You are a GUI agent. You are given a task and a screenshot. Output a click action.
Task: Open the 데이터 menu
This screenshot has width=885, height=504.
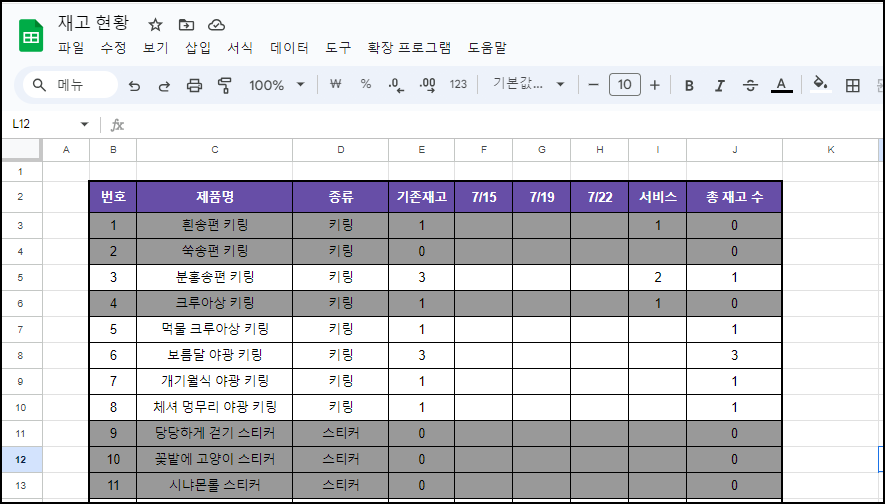[x=290, y=48]
